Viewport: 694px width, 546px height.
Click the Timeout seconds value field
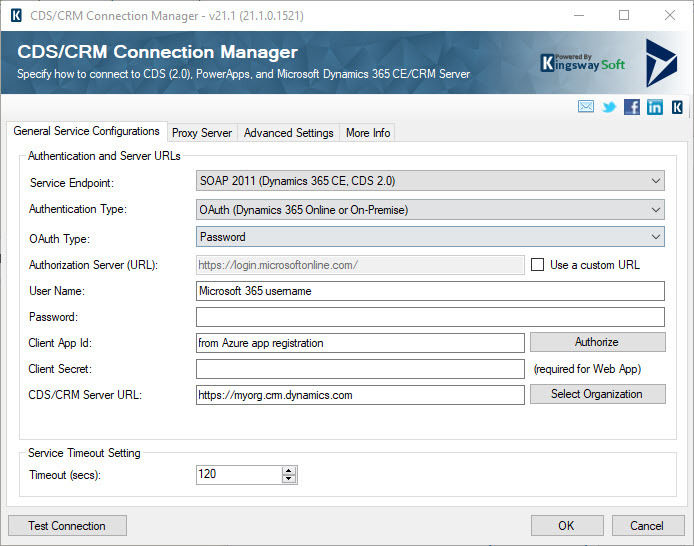[x=239, y=474]
